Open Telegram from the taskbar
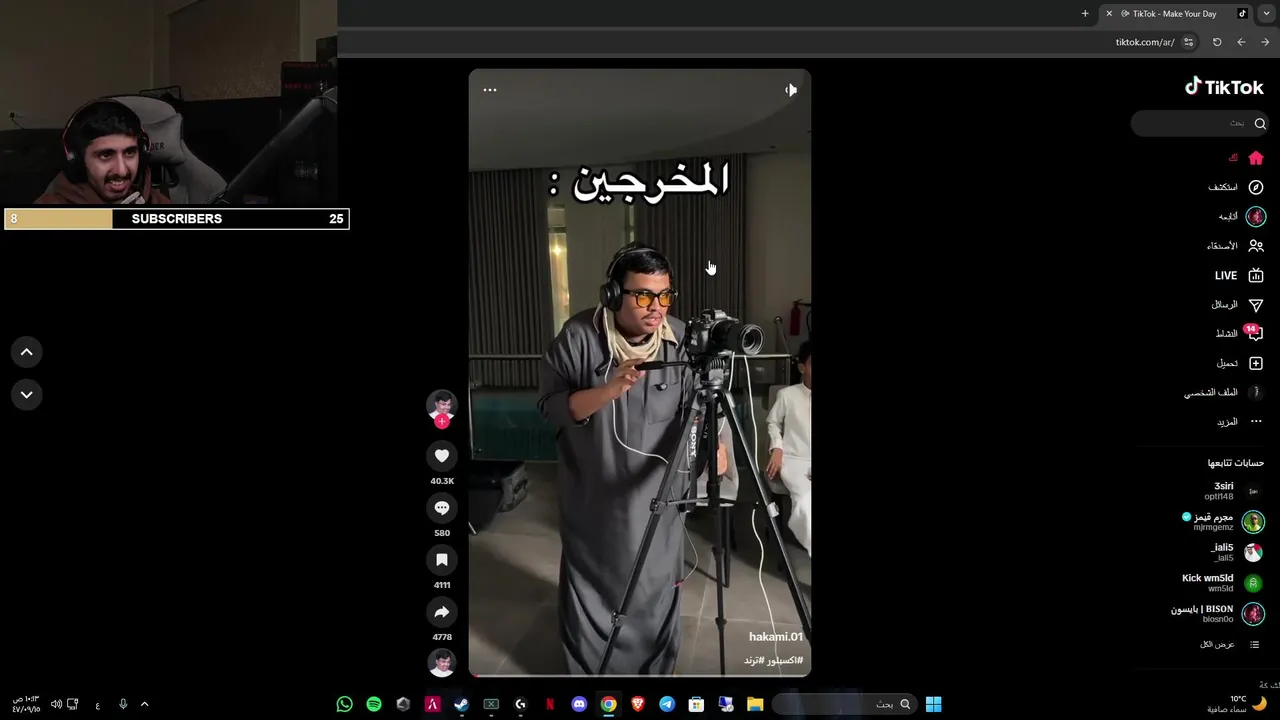This screenshot has height=720, width=1280. [667, 704]
